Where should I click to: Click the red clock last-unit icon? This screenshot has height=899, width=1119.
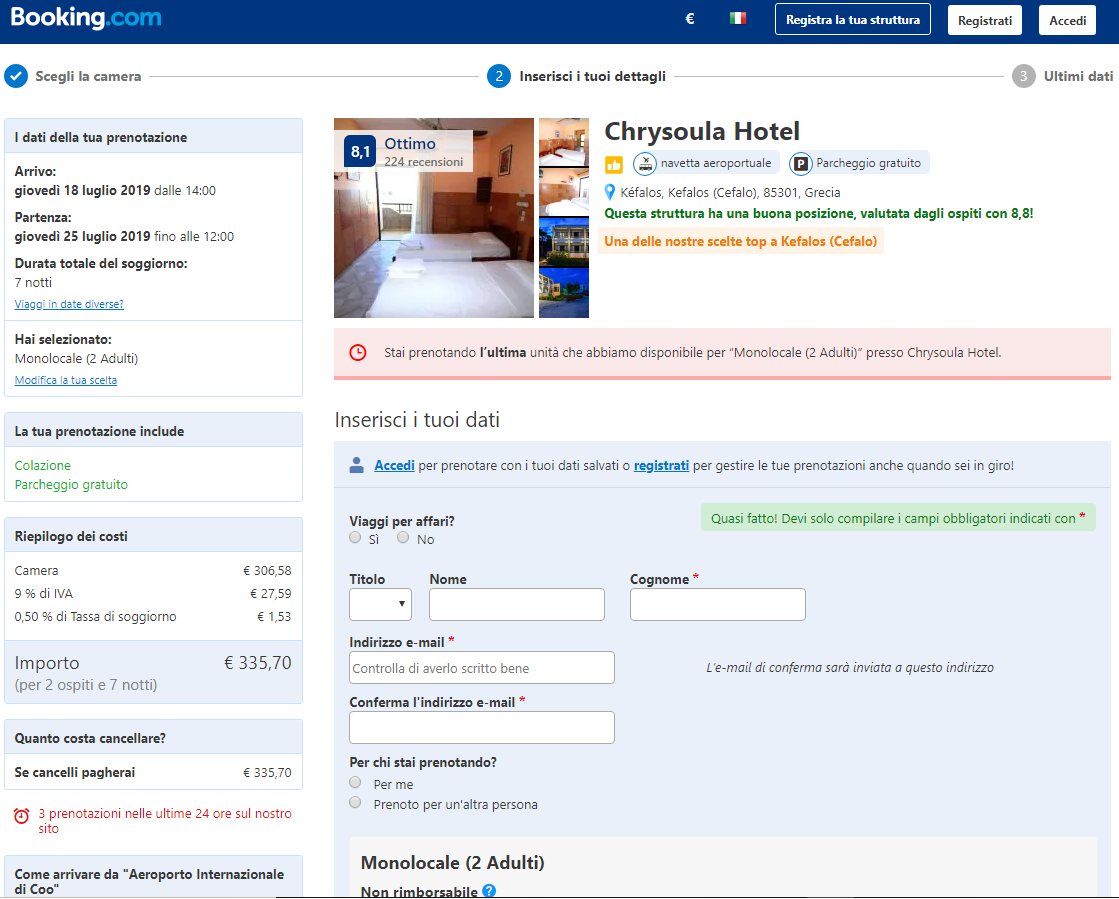(x=358, y=352)
